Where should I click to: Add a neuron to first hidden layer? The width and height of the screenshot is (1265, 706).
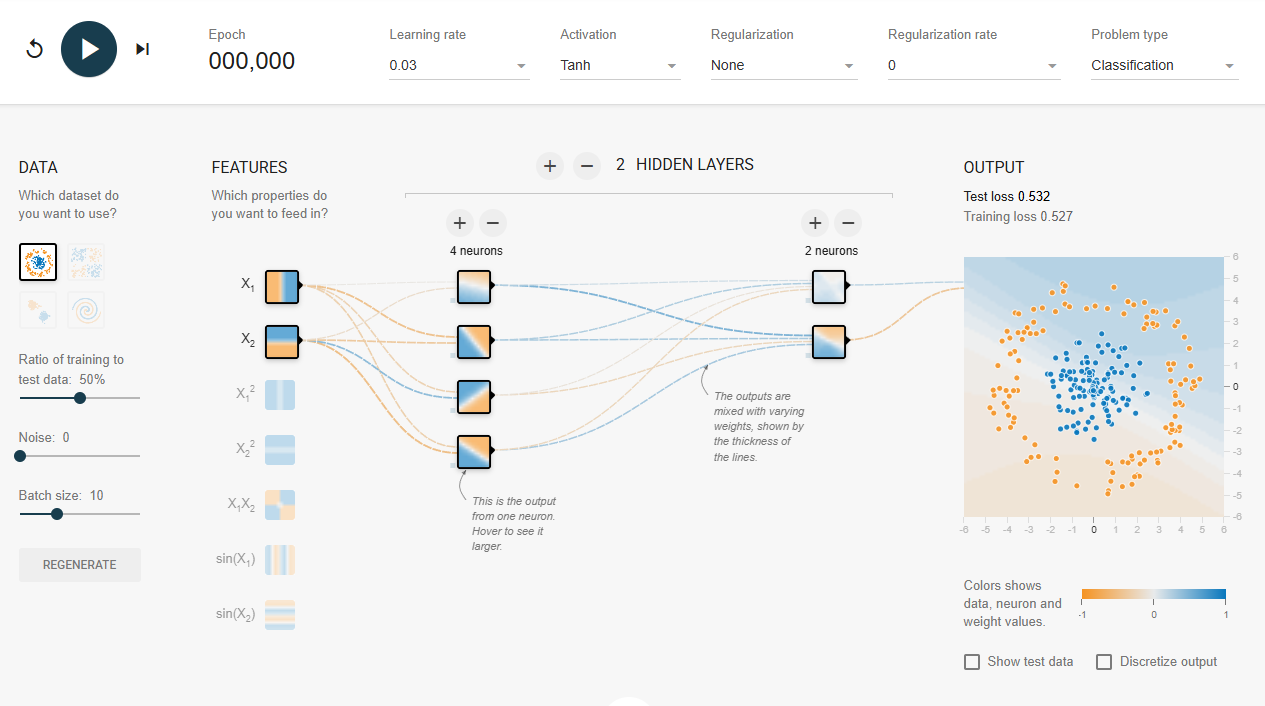coord(459,223)
